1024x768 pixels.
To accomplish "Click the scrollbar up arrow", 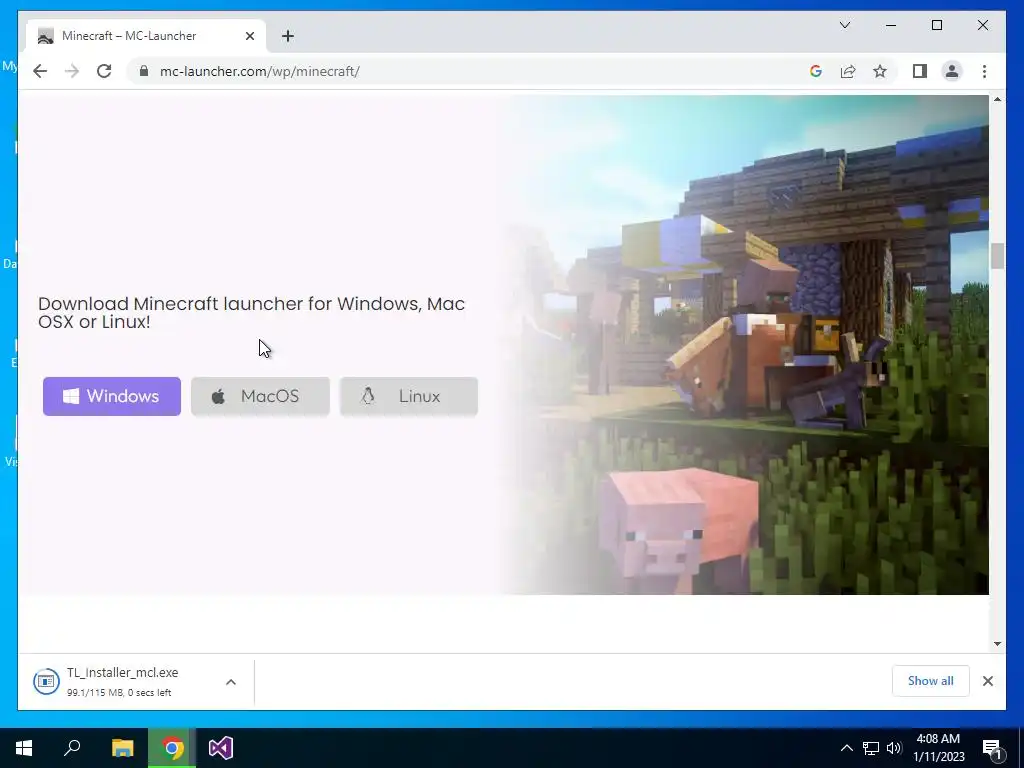I will tap(997, 99).
